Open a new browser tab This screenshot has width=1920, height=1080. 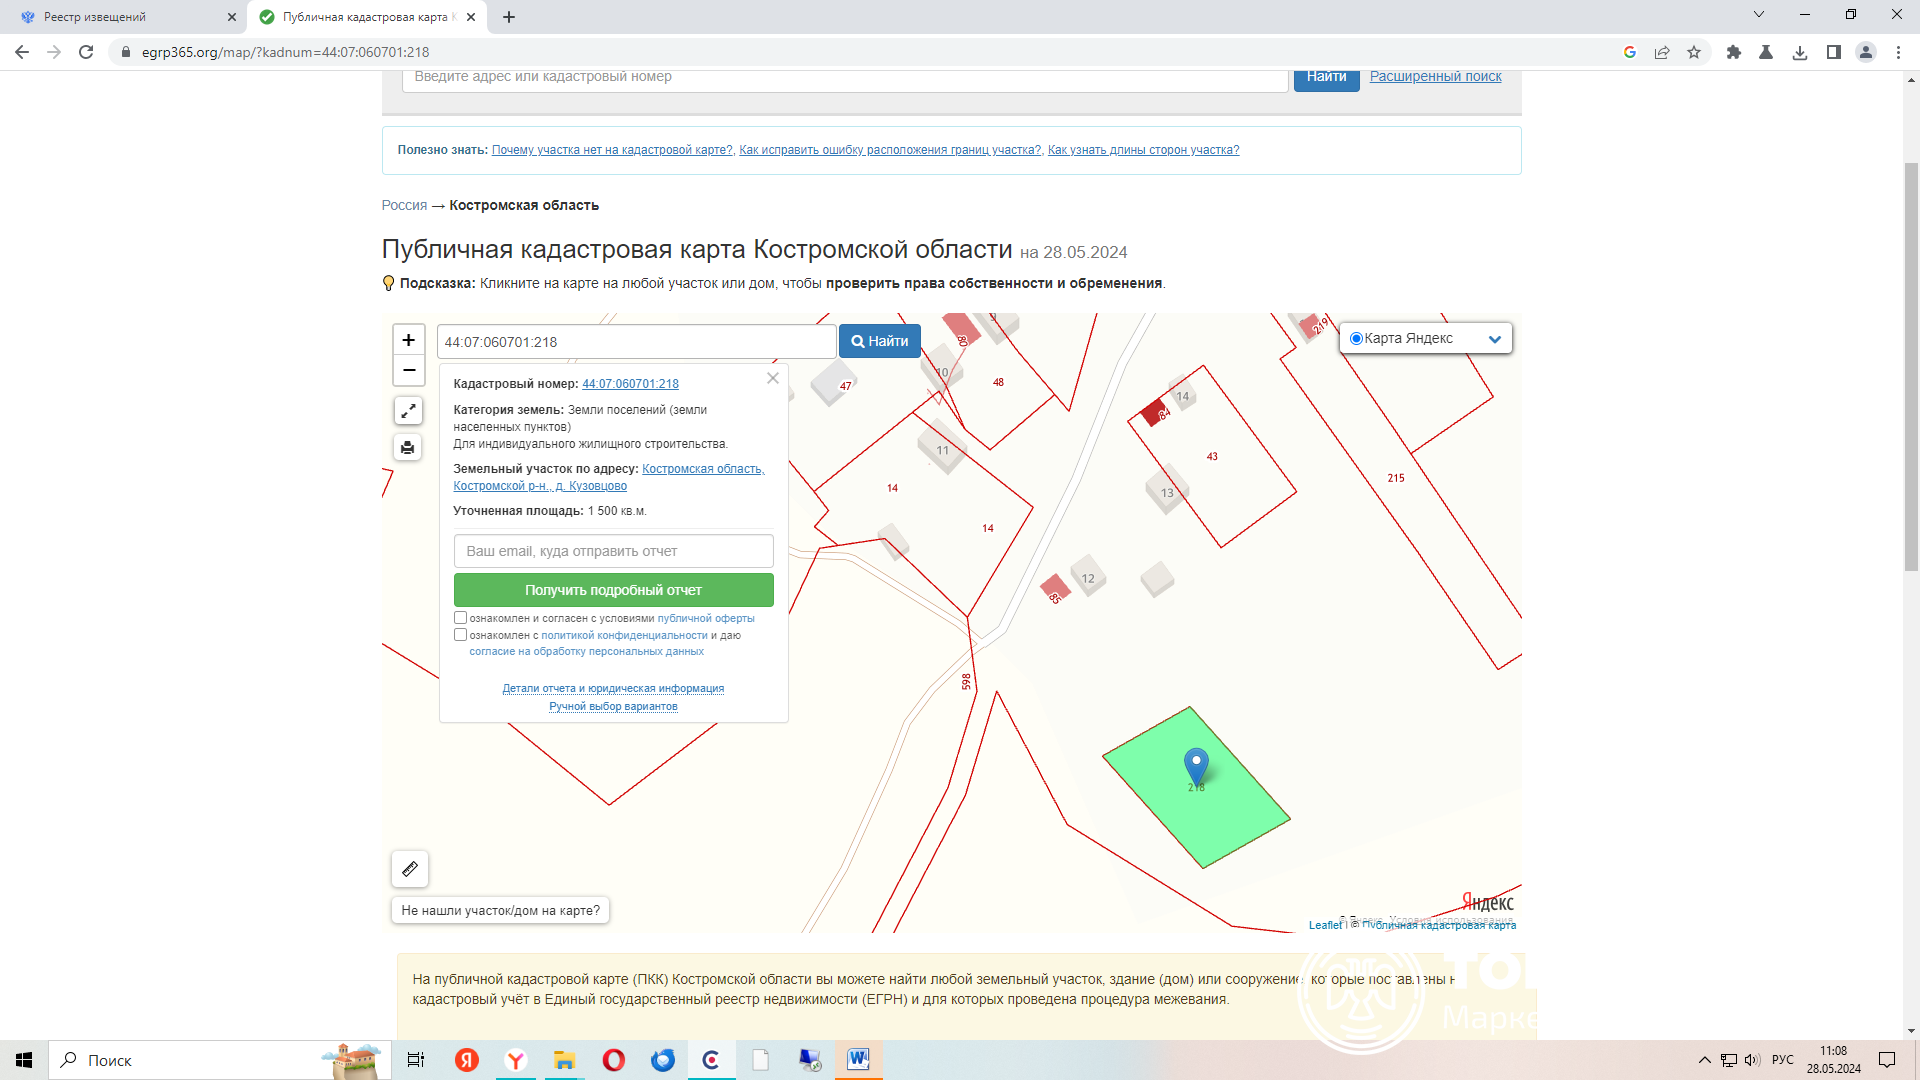[509, 17]
